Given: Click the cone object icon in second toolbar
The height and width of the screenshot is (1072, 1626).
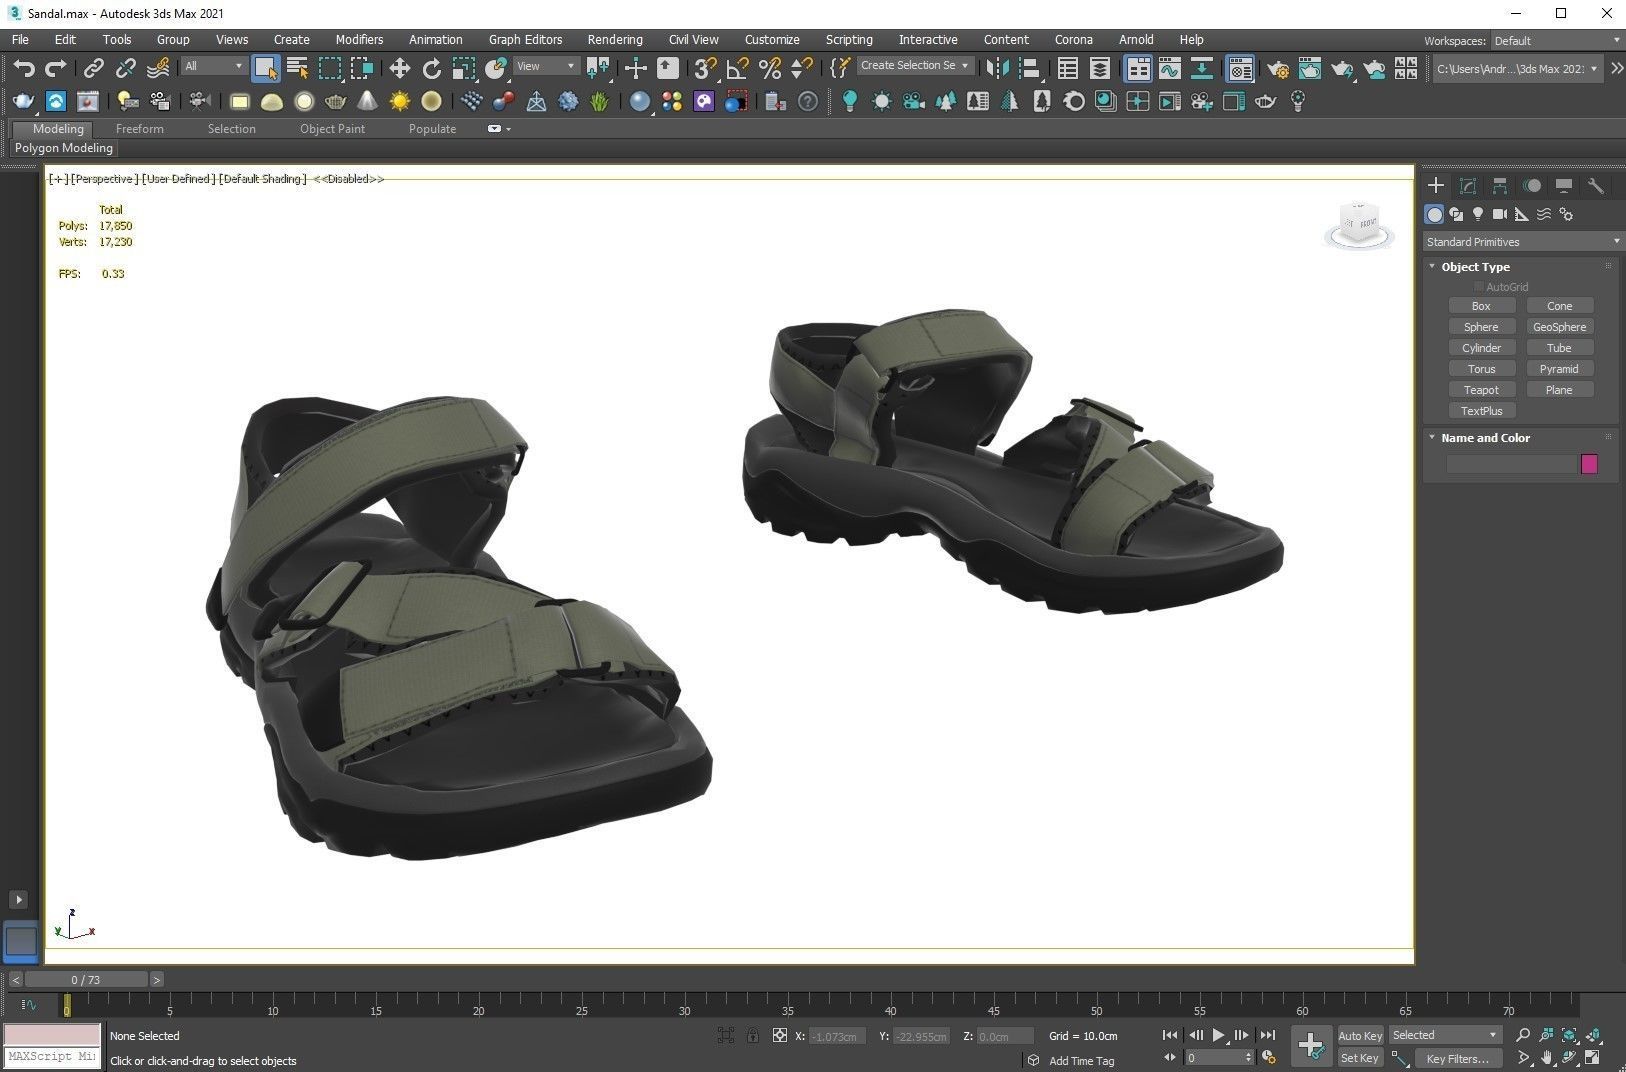Looking at the screenshot, I should pos(367,101).
